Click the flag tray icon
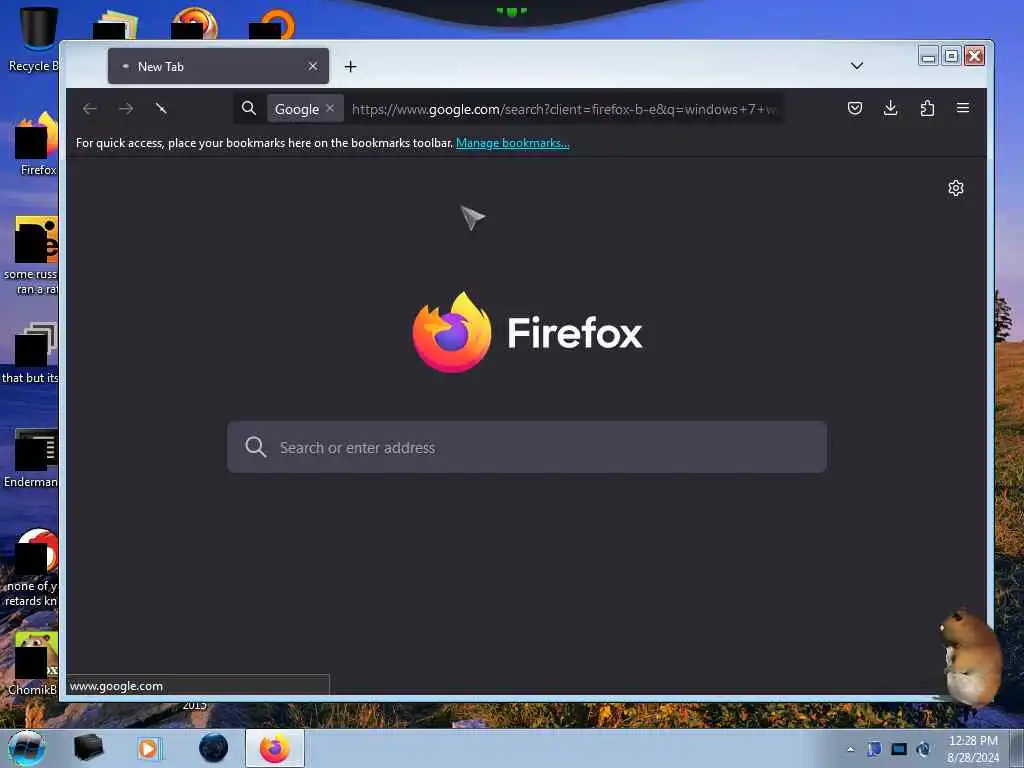The image size is (1024, 768). coord(874,749)
